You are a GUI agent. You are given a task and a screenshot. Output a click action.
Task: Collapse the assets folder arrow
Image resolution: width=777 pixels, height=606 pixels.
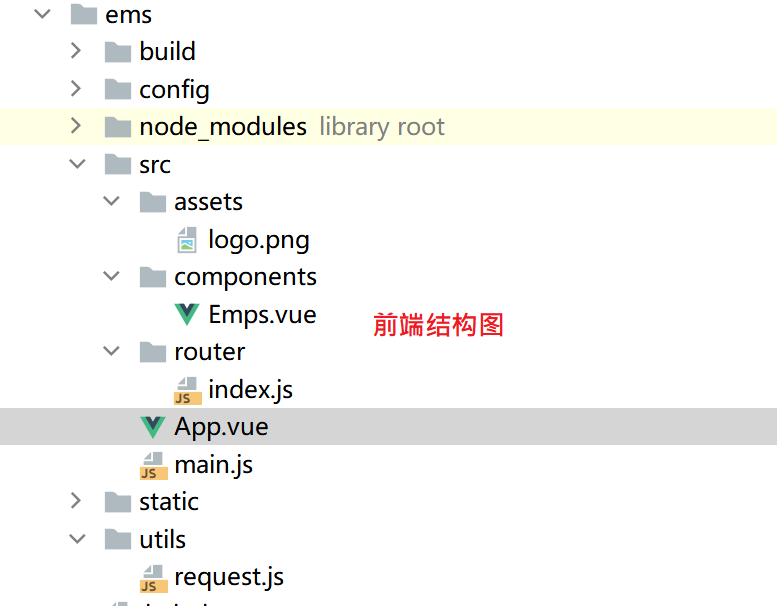coord(111,202)
